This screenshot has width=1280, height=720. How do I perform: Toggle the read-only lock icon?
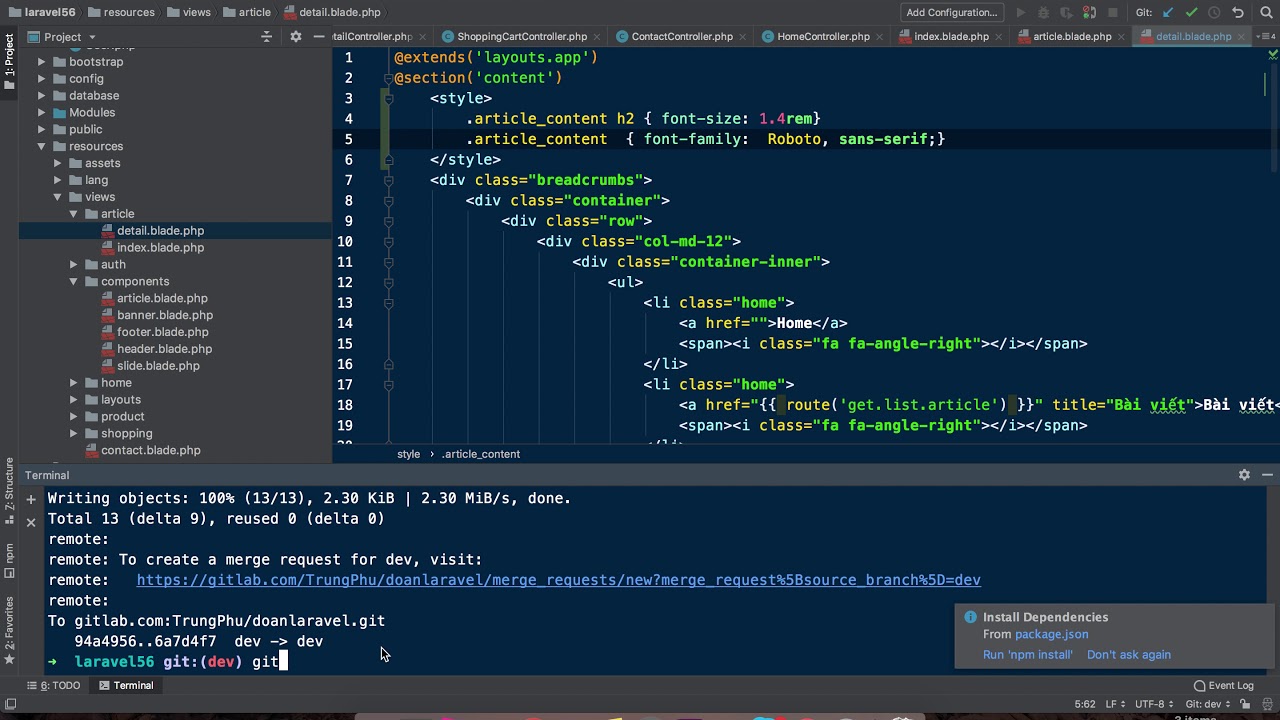click(1246, 704)
